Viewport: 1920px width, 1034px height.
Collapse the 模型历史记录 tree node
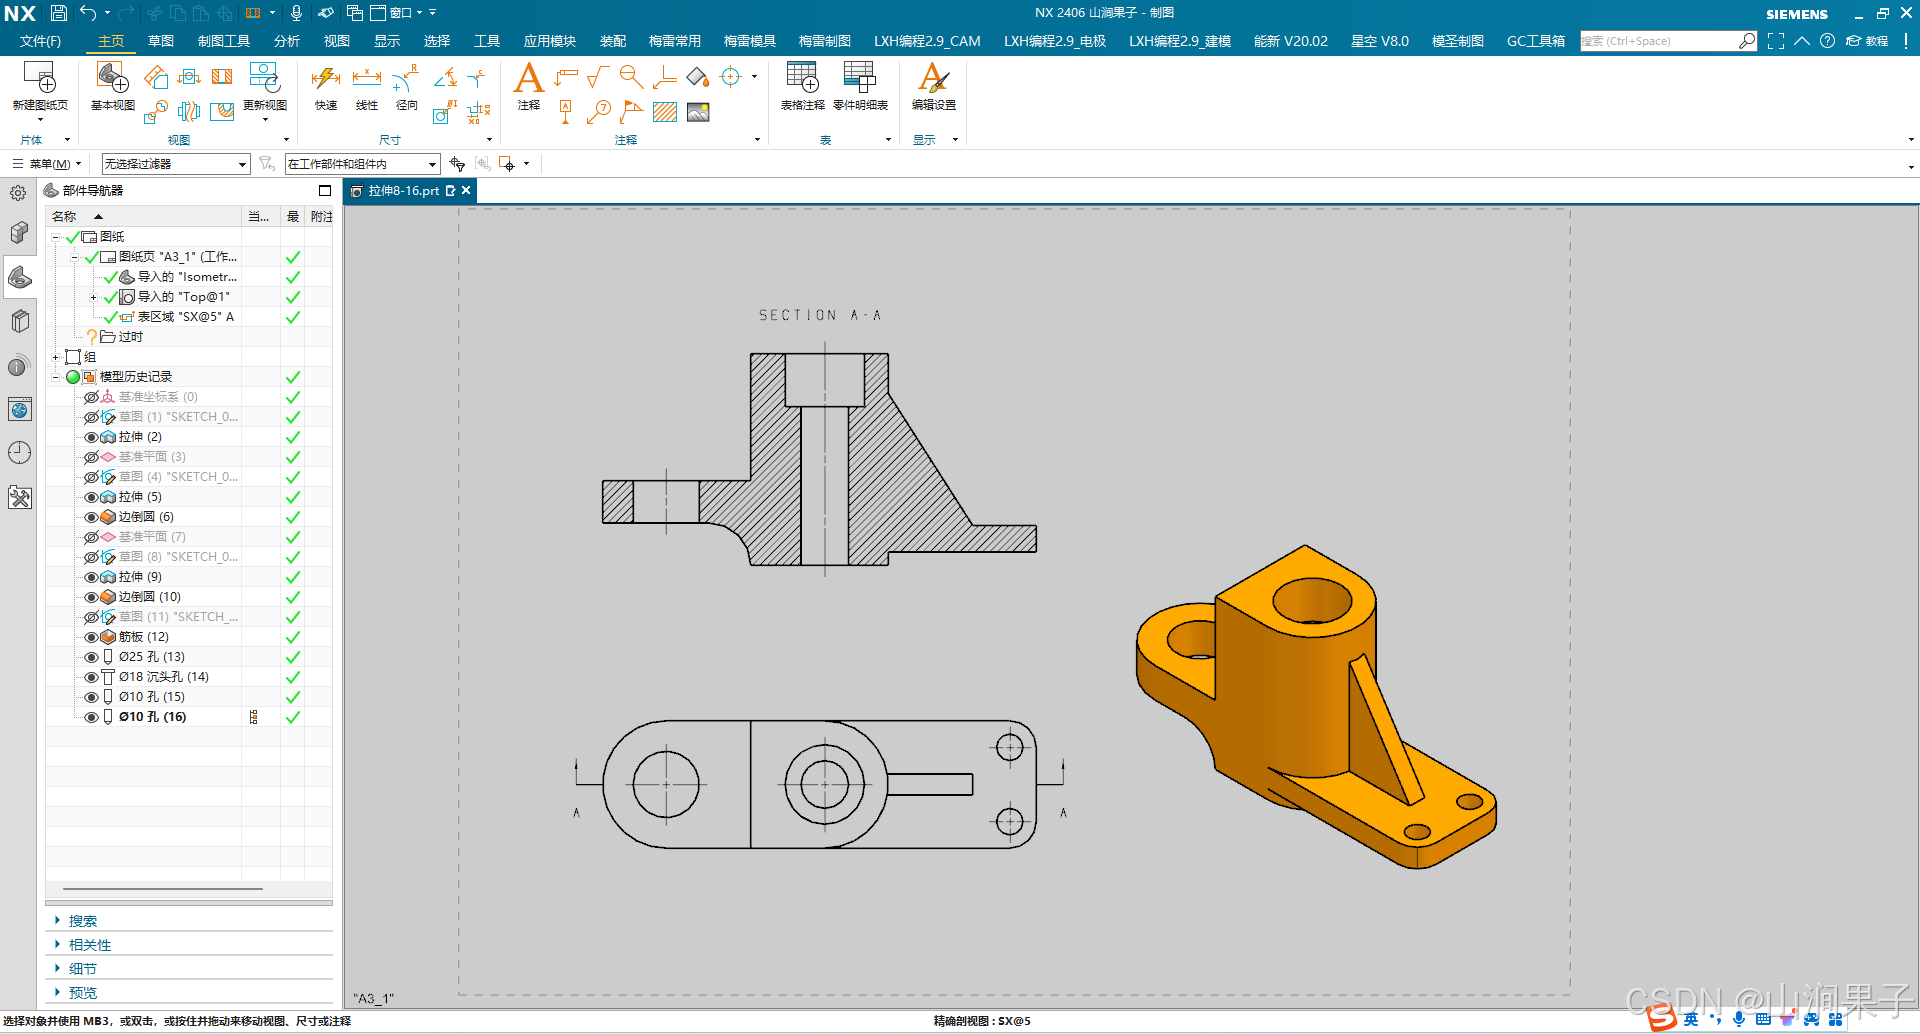[x=56, y=377]
